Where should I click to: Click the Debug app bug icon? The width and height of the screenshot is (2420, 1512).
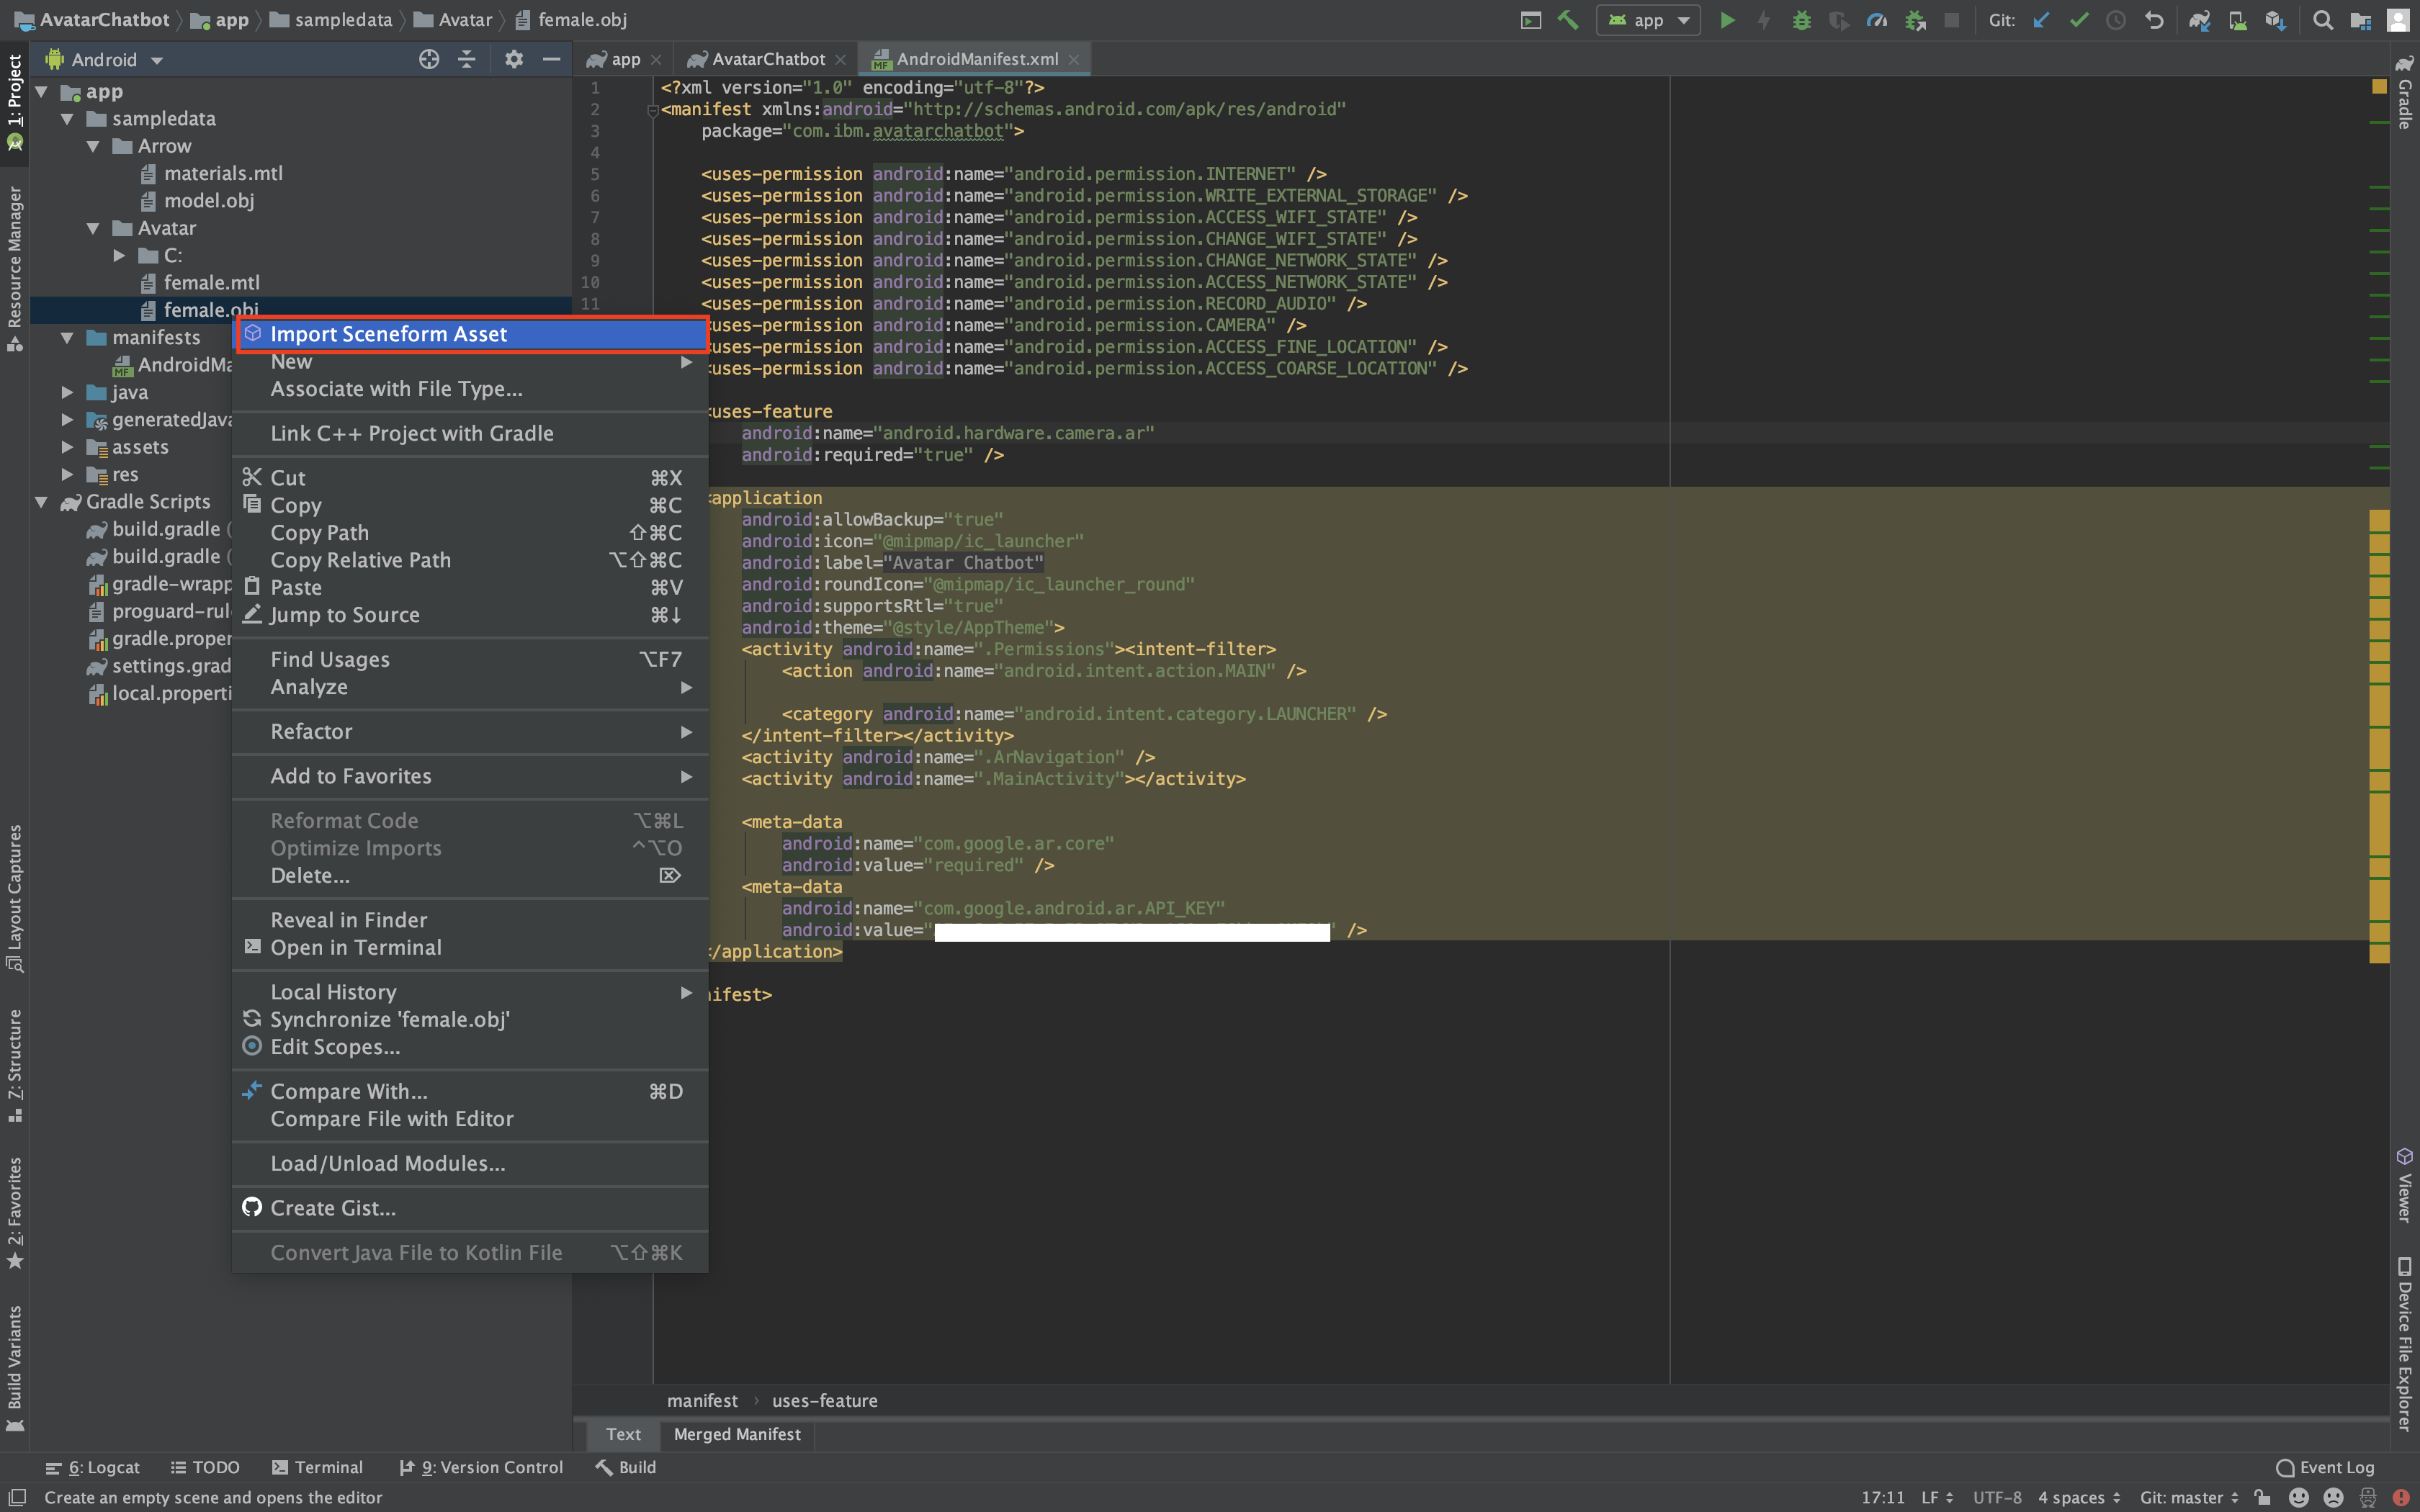(x=1802, y=20)
